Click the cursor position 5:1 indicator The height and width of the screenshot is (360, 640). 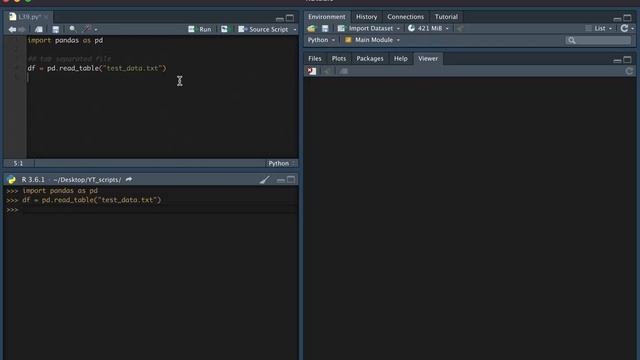18,163
